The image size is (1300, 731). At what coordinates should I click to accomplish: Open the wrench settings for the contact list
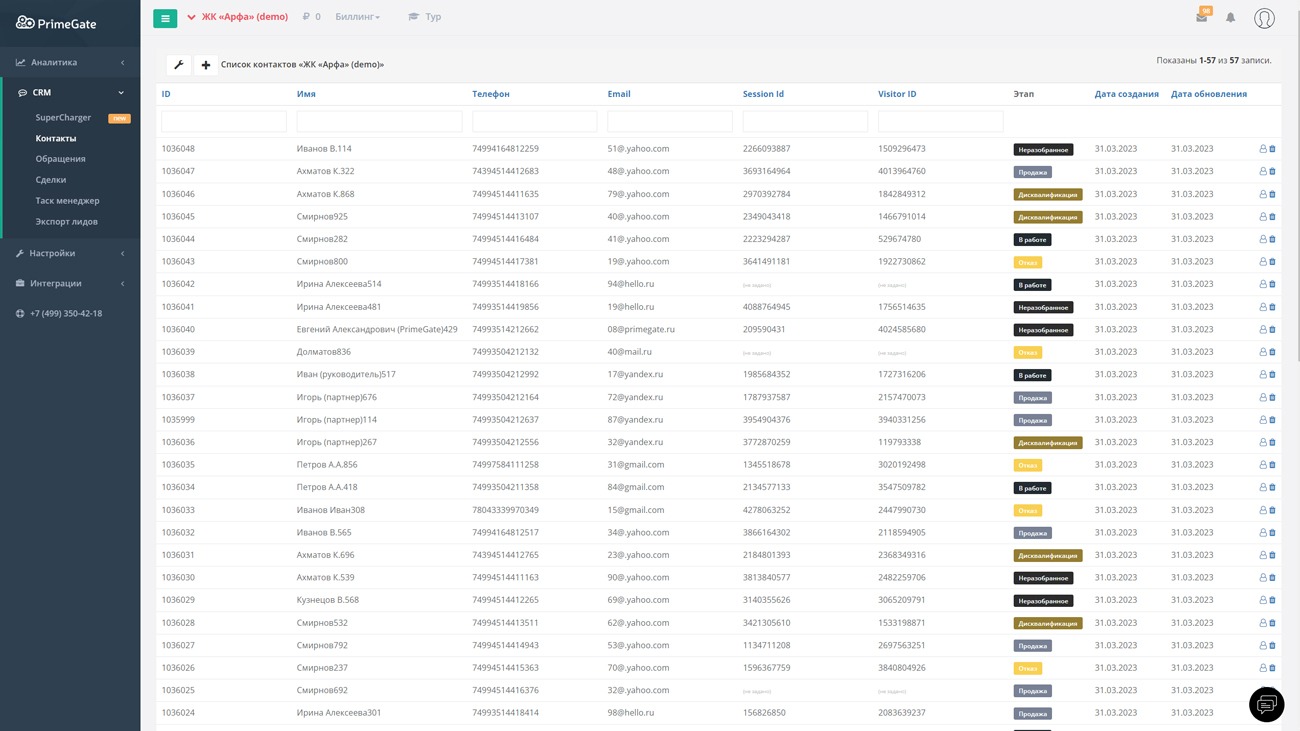pyautogui.click(x=179, y=65)
